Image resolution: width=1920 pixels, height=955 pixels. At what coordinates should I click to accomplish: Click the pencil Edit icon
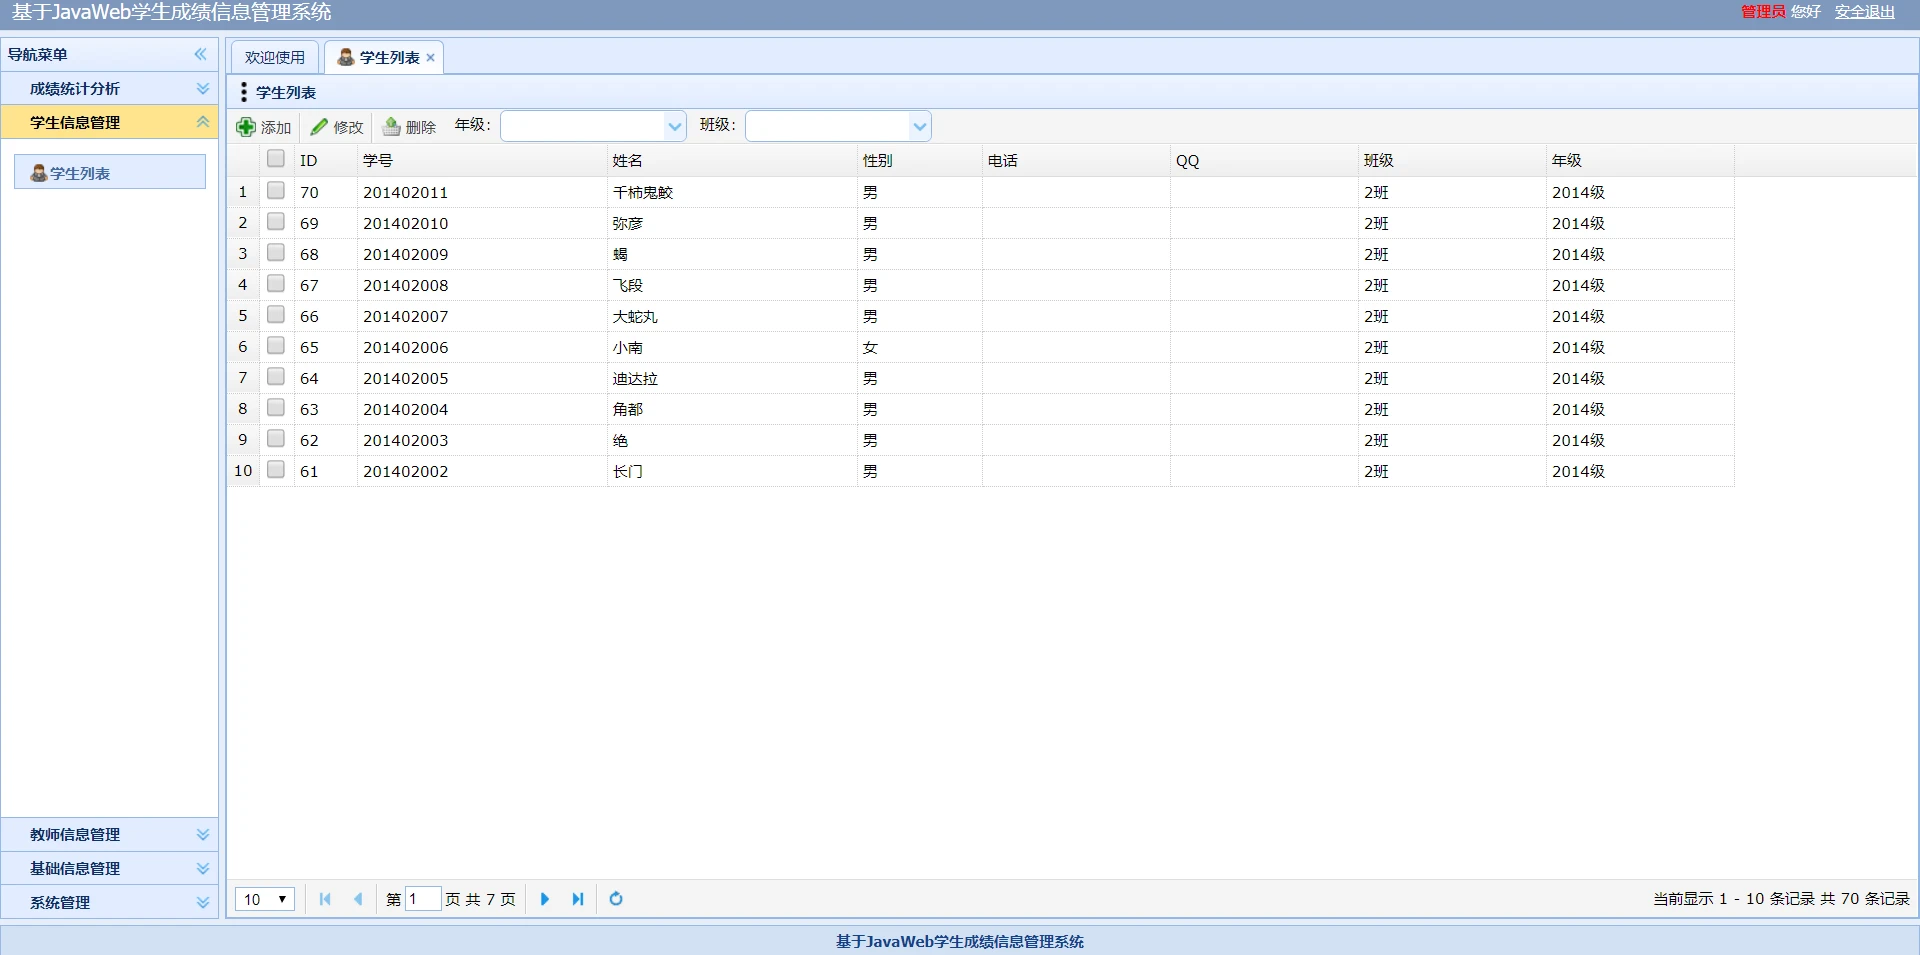click(x=319, y=127)
